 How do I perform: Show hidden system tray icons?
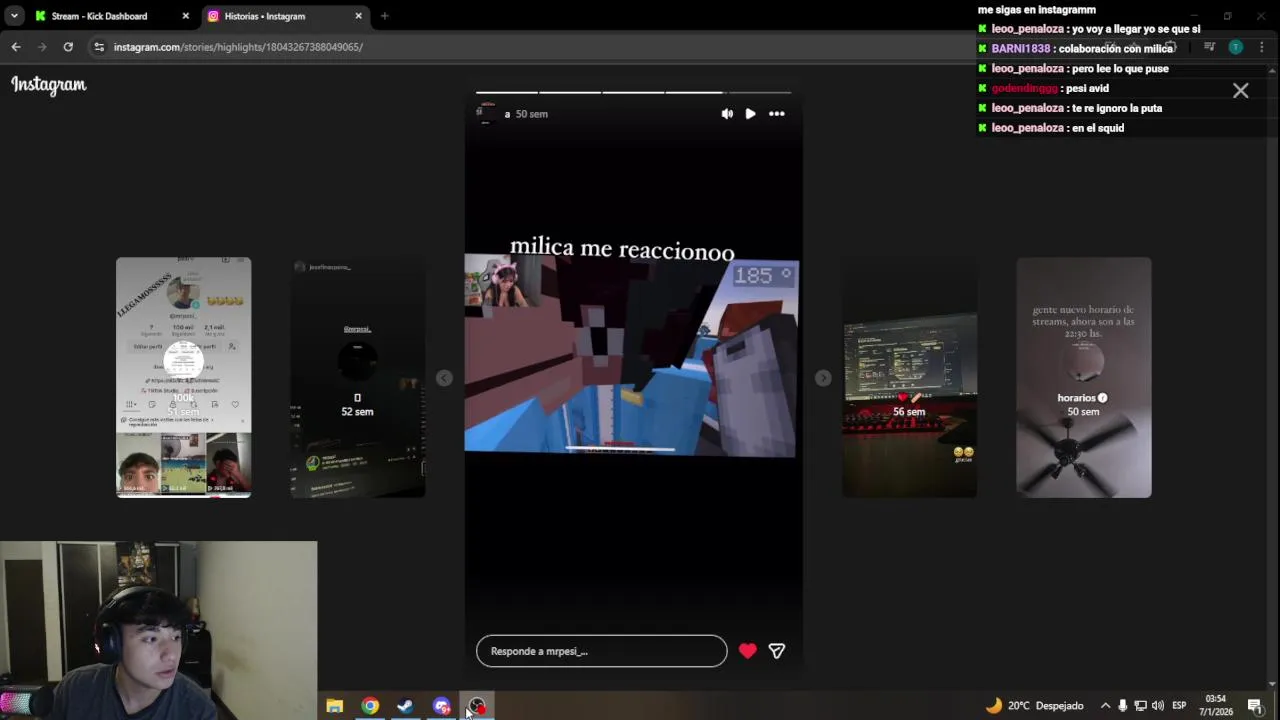point(1105,706)
